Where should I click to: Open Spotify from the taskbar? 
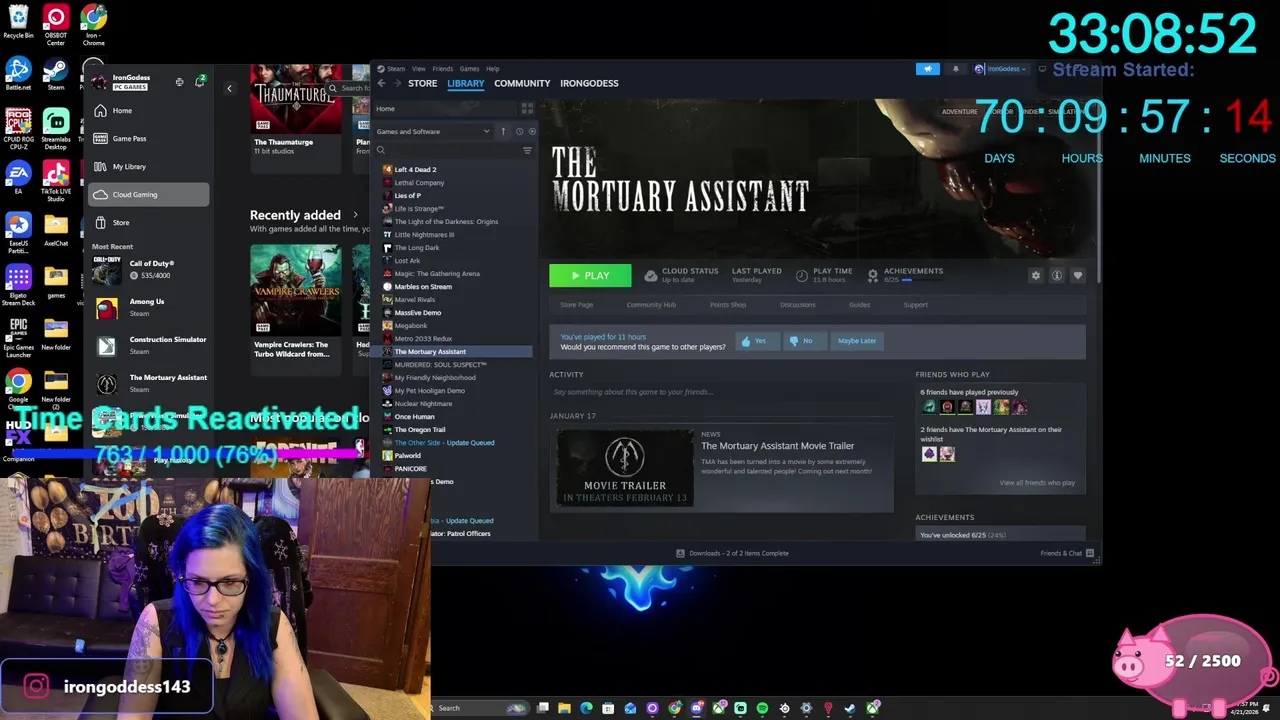[x=762, y=708]
